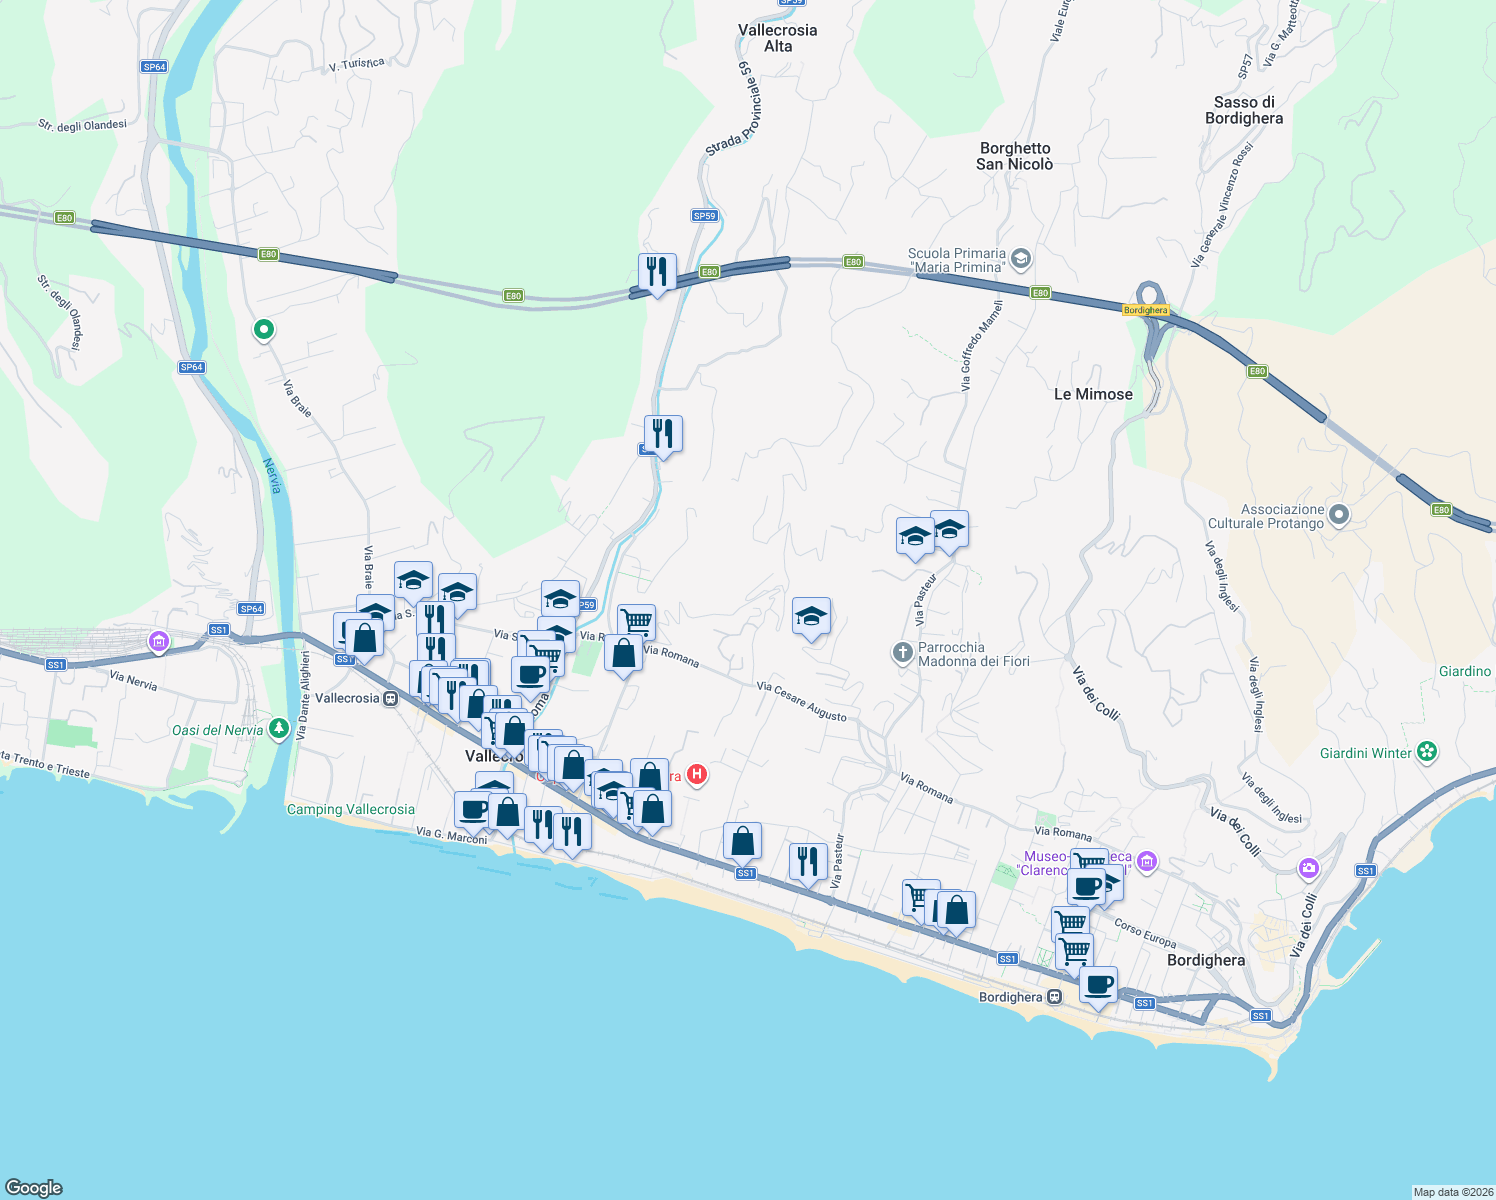Select the coffee cup marker near Bordighera station

coord(1098,985)
